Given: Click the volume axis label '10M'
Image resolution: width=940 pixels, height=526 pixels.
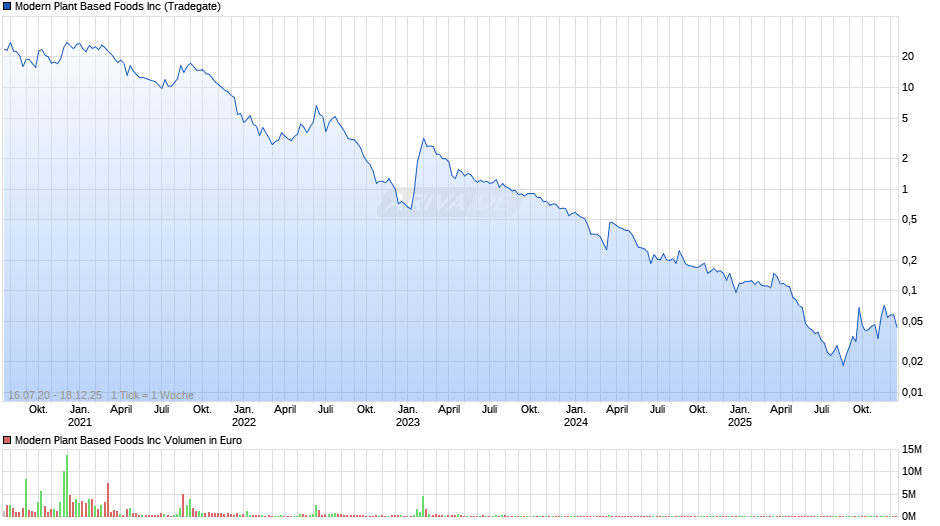Looking at the screenshot, I should point(912,471).
